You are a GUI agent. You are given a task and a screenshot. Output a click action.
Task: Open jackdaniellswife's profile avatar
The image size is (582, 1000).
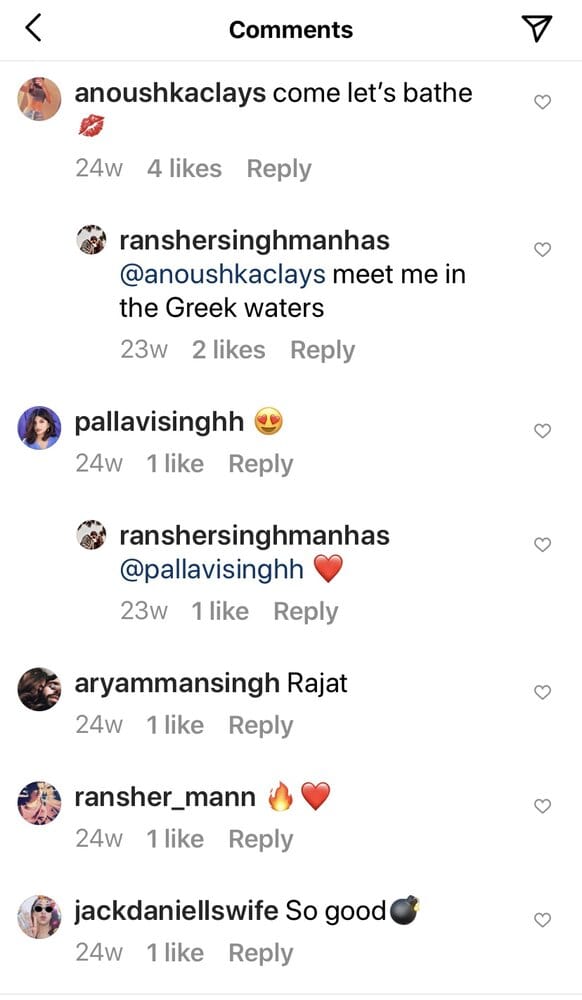[39, 916]
